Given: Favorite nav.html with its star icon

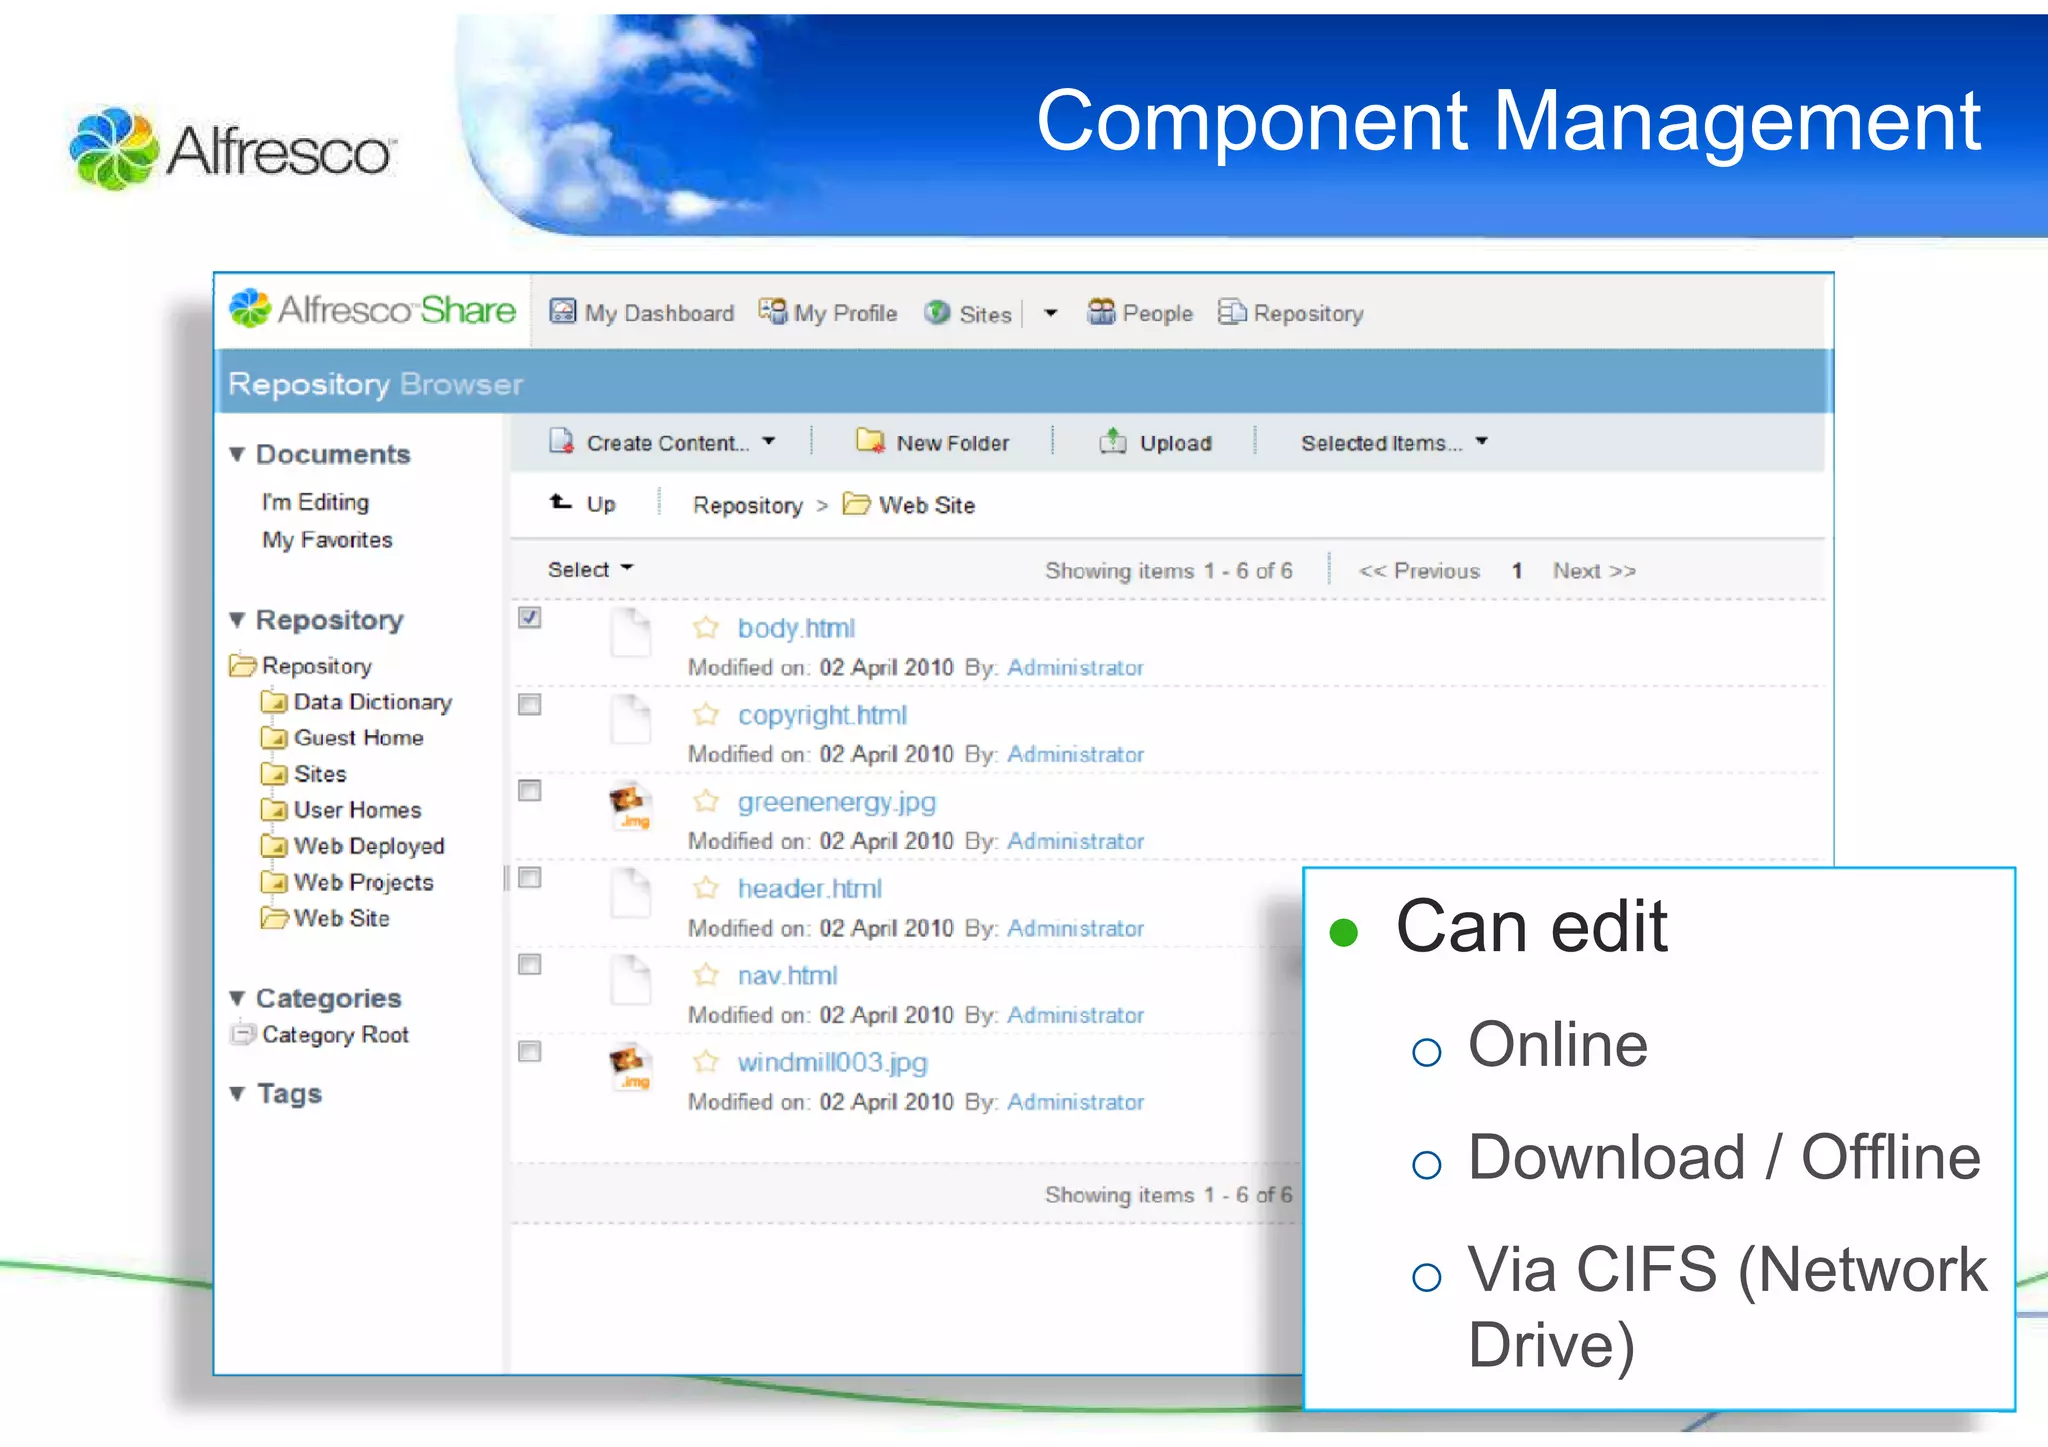Looking at the screenshot, I should point(706,975).
